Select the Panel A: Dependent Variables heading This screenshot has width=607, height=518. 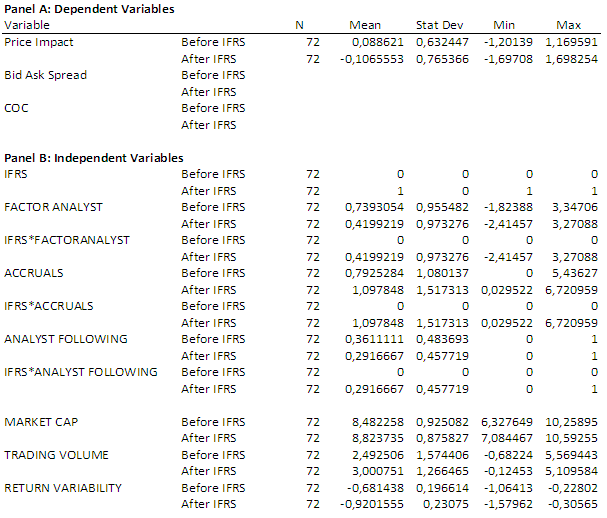coord(89,9)
